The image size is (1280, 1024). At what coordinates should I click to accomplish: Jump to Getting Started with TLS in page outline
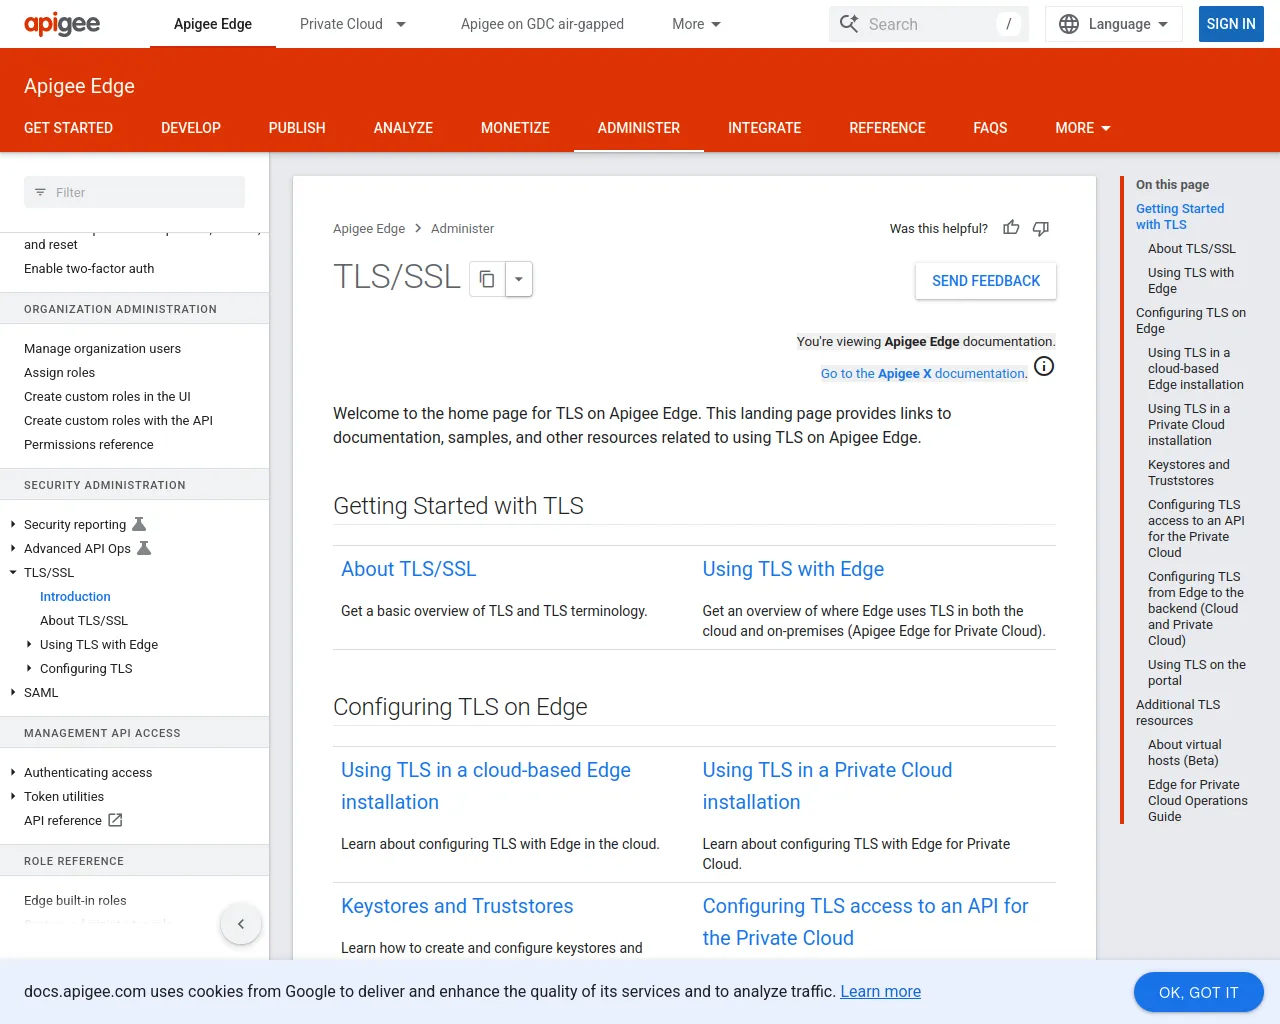(x=1180, y=216)
